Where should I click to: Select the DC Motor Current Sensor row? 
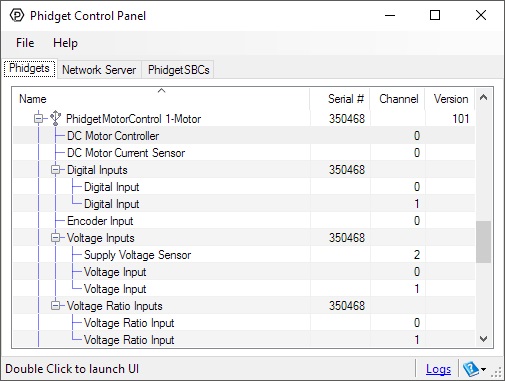pyautogui.click(x=244, y=153)
